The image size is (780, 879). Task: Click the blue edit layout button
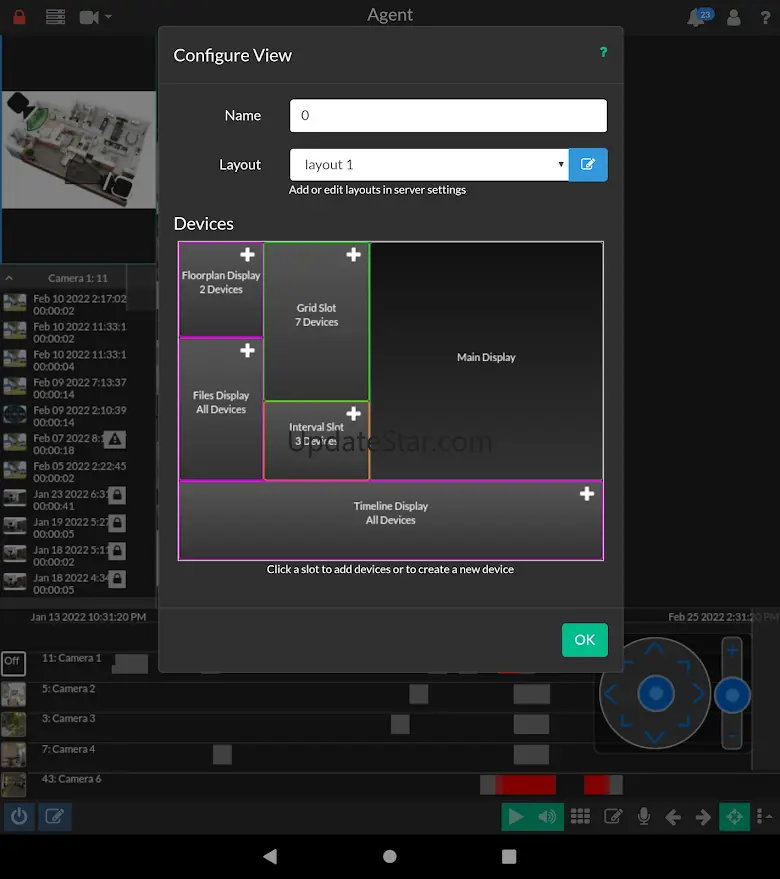click(588, 165)
